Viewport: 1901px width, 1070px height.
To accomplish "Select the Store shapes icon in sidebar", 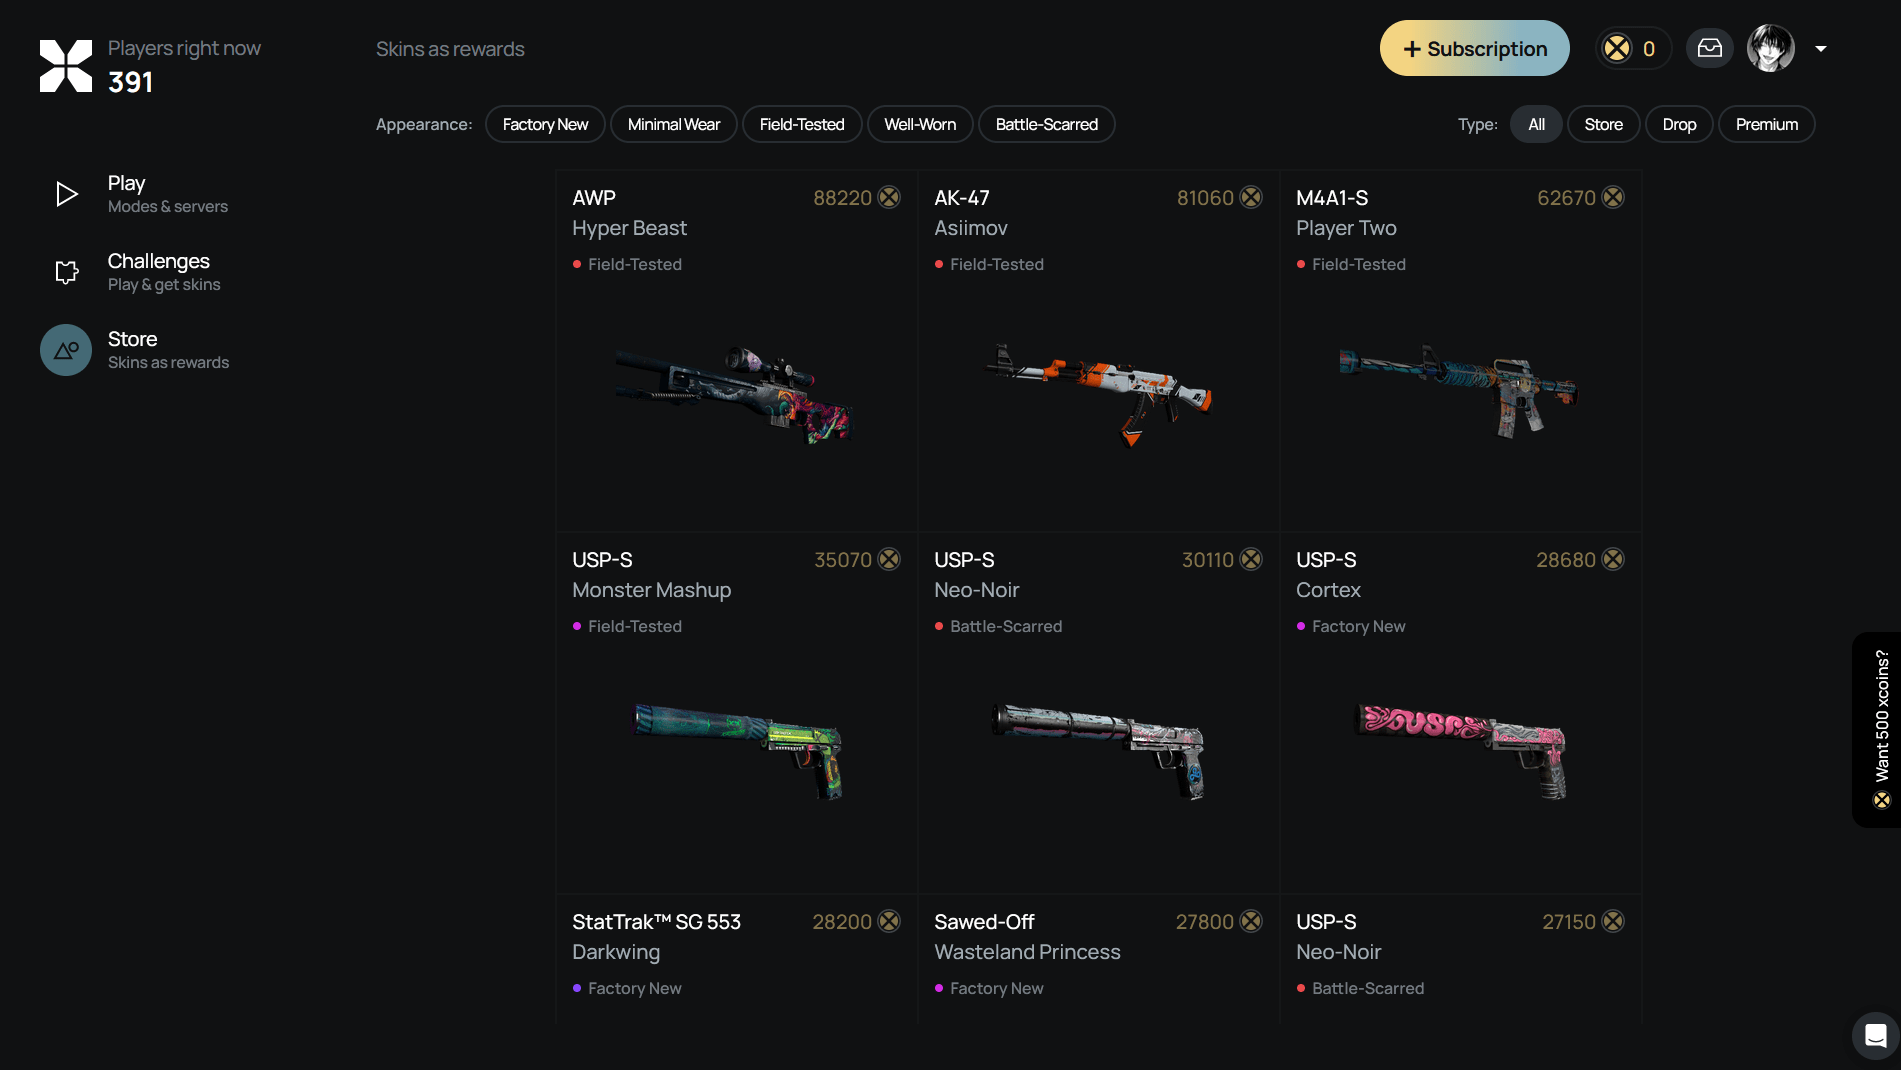I will coord(66,350).
